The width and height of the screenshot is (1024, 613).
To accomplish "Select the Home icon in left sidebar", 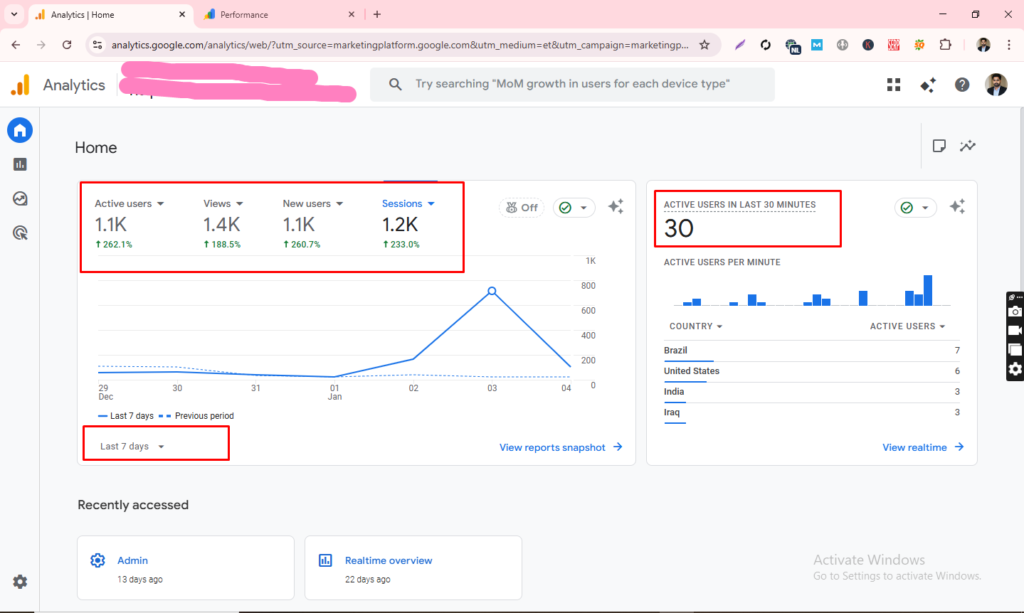I will [x=19, y=129].
